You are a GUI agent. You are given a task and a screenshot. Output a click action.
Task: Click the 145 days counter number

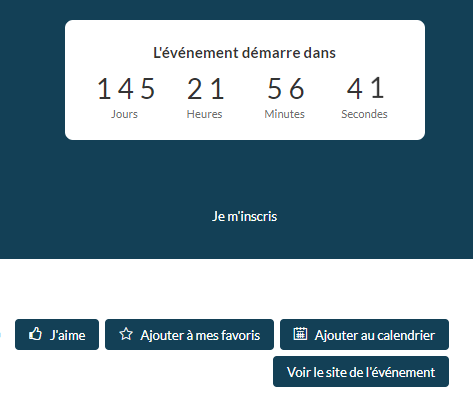(x=126, y=89)
